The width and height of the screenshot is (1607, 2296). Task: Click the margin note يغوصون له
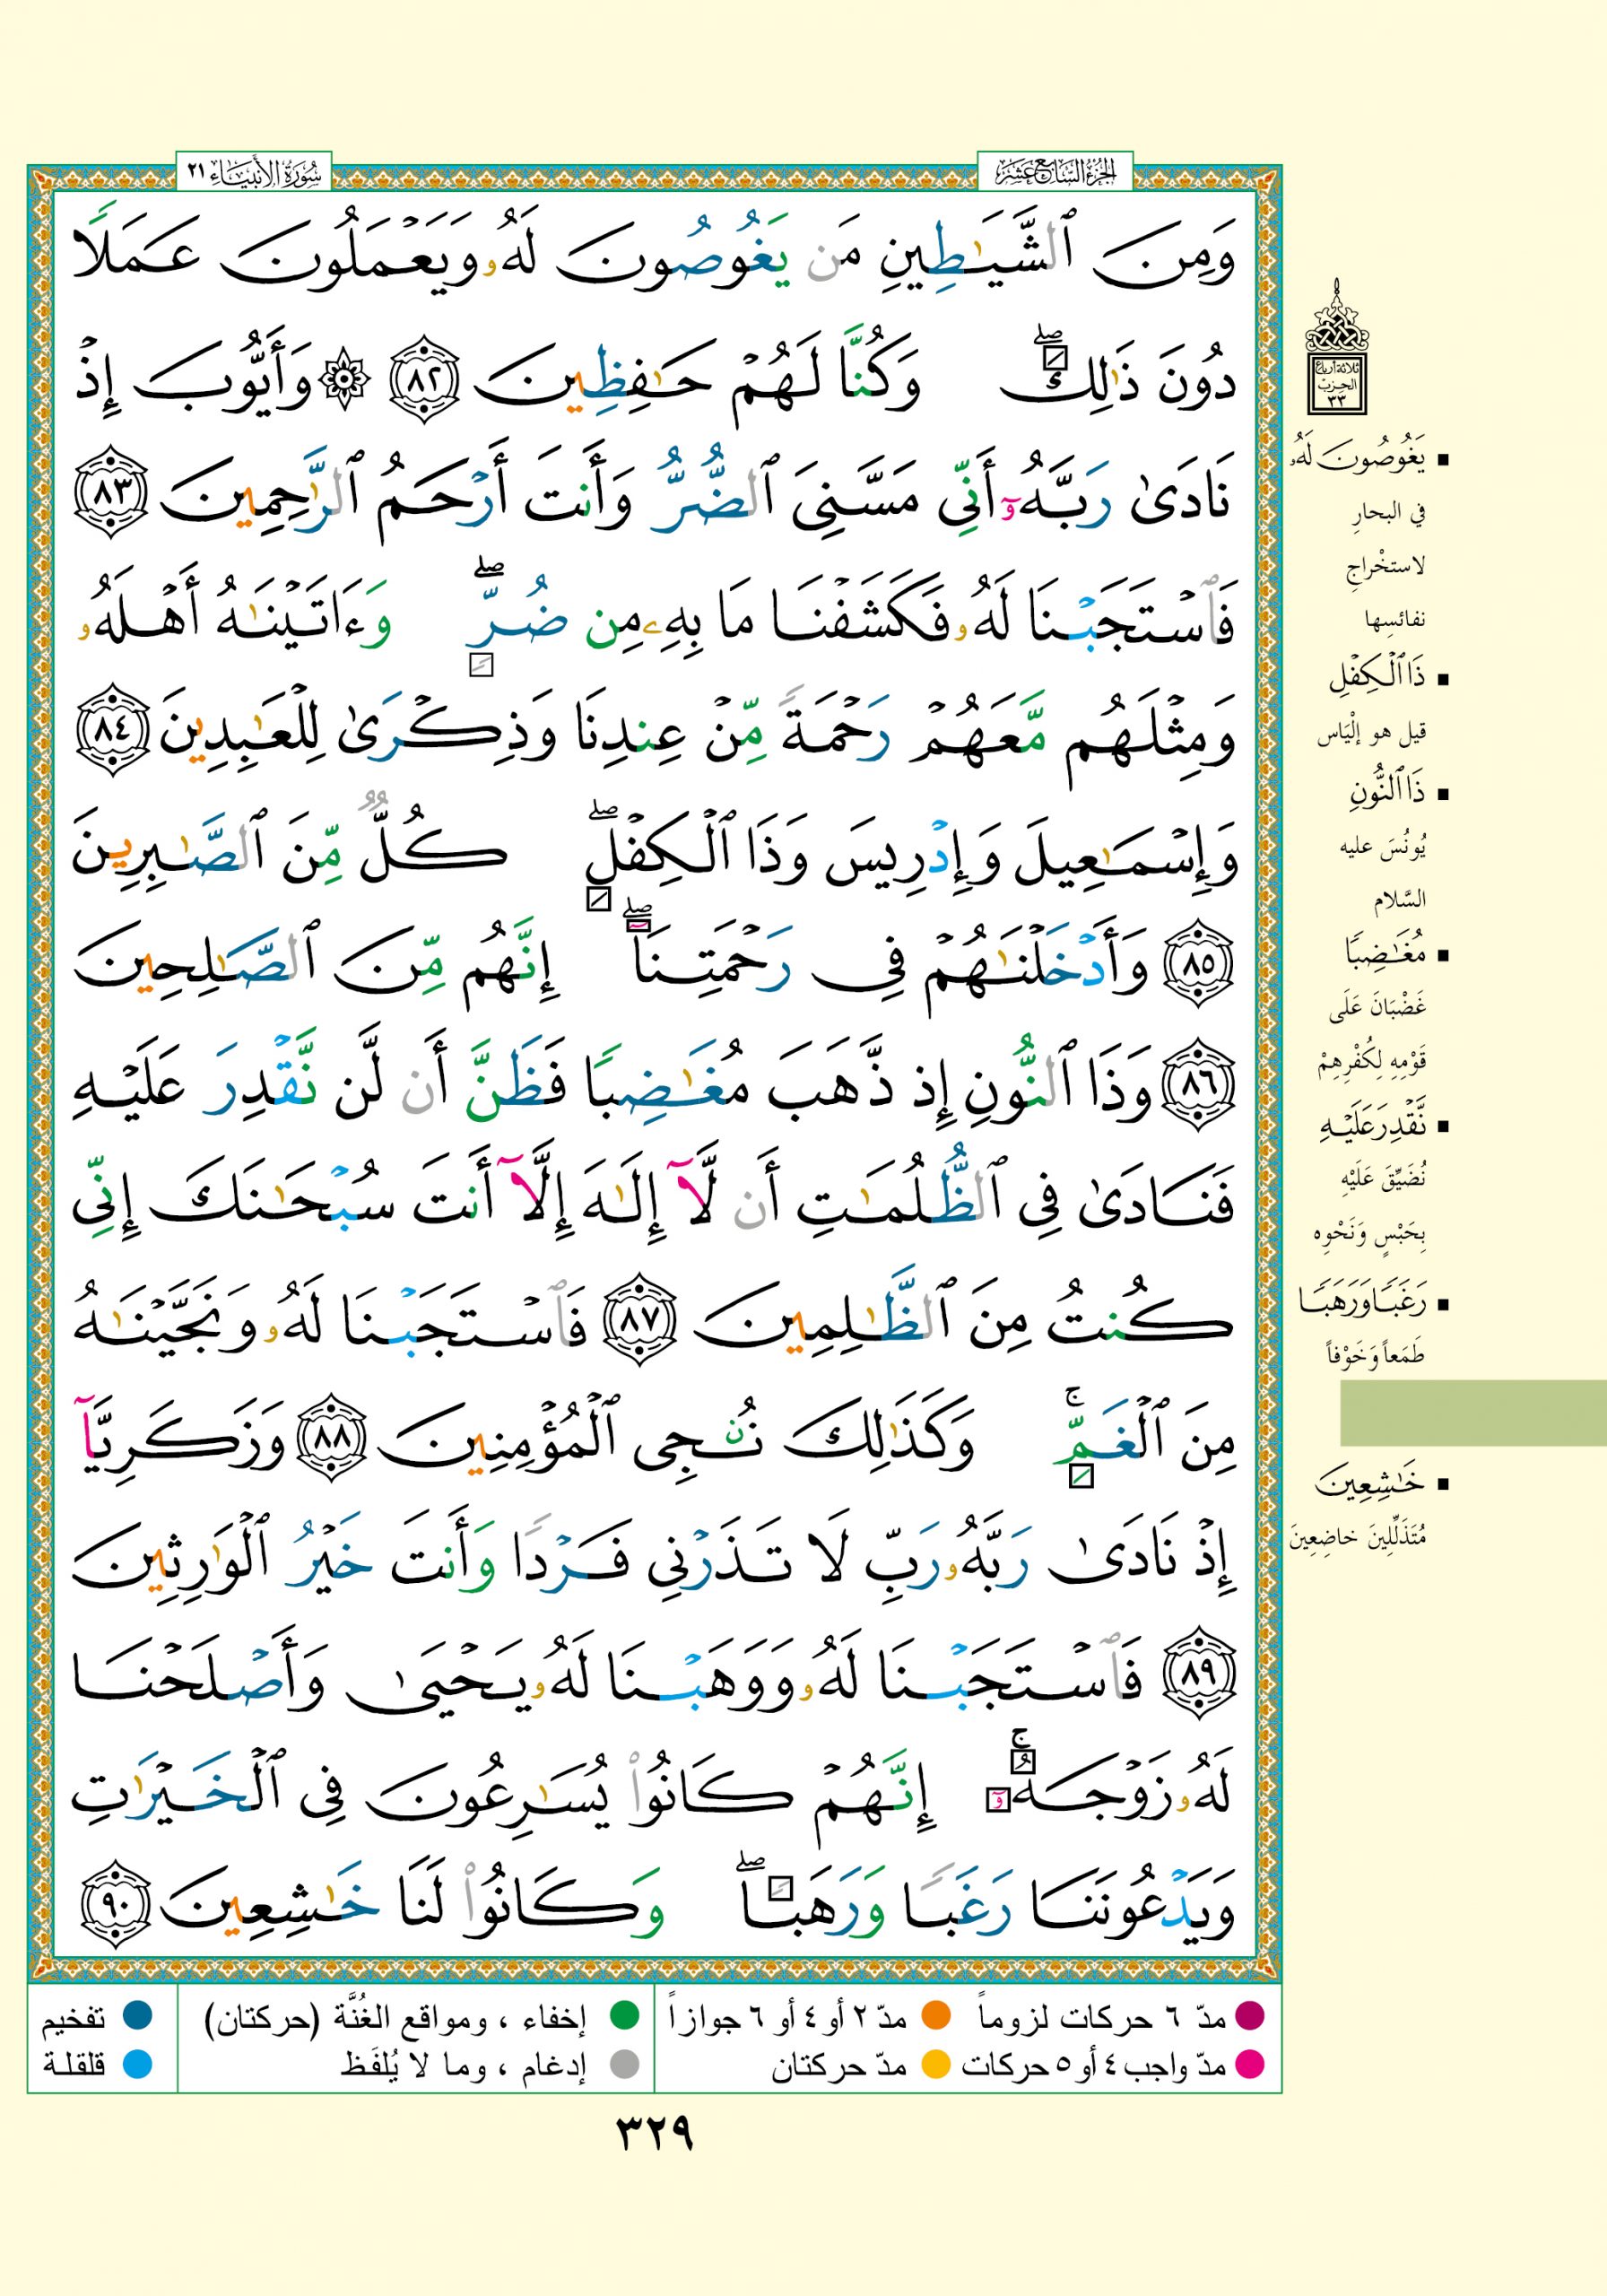pyautogui.click(x=1361, y=460)
